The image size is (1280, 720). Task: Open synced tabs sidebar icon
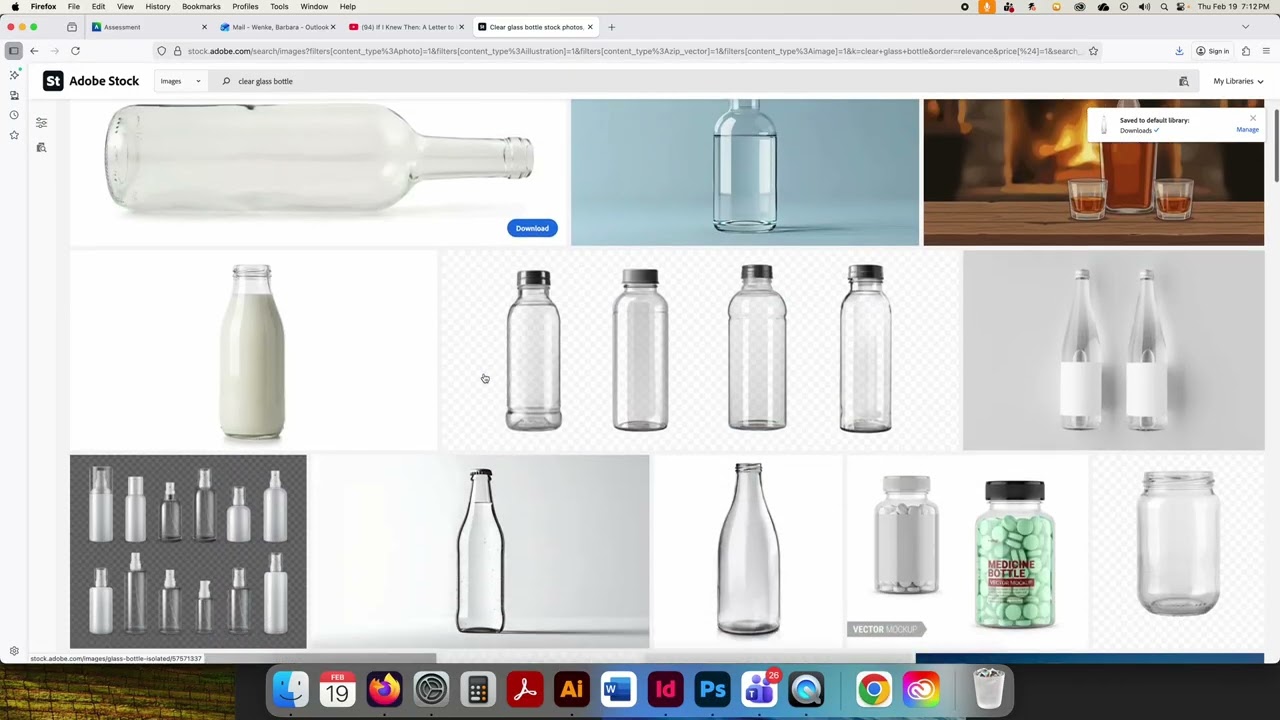(x=14, y=95)
